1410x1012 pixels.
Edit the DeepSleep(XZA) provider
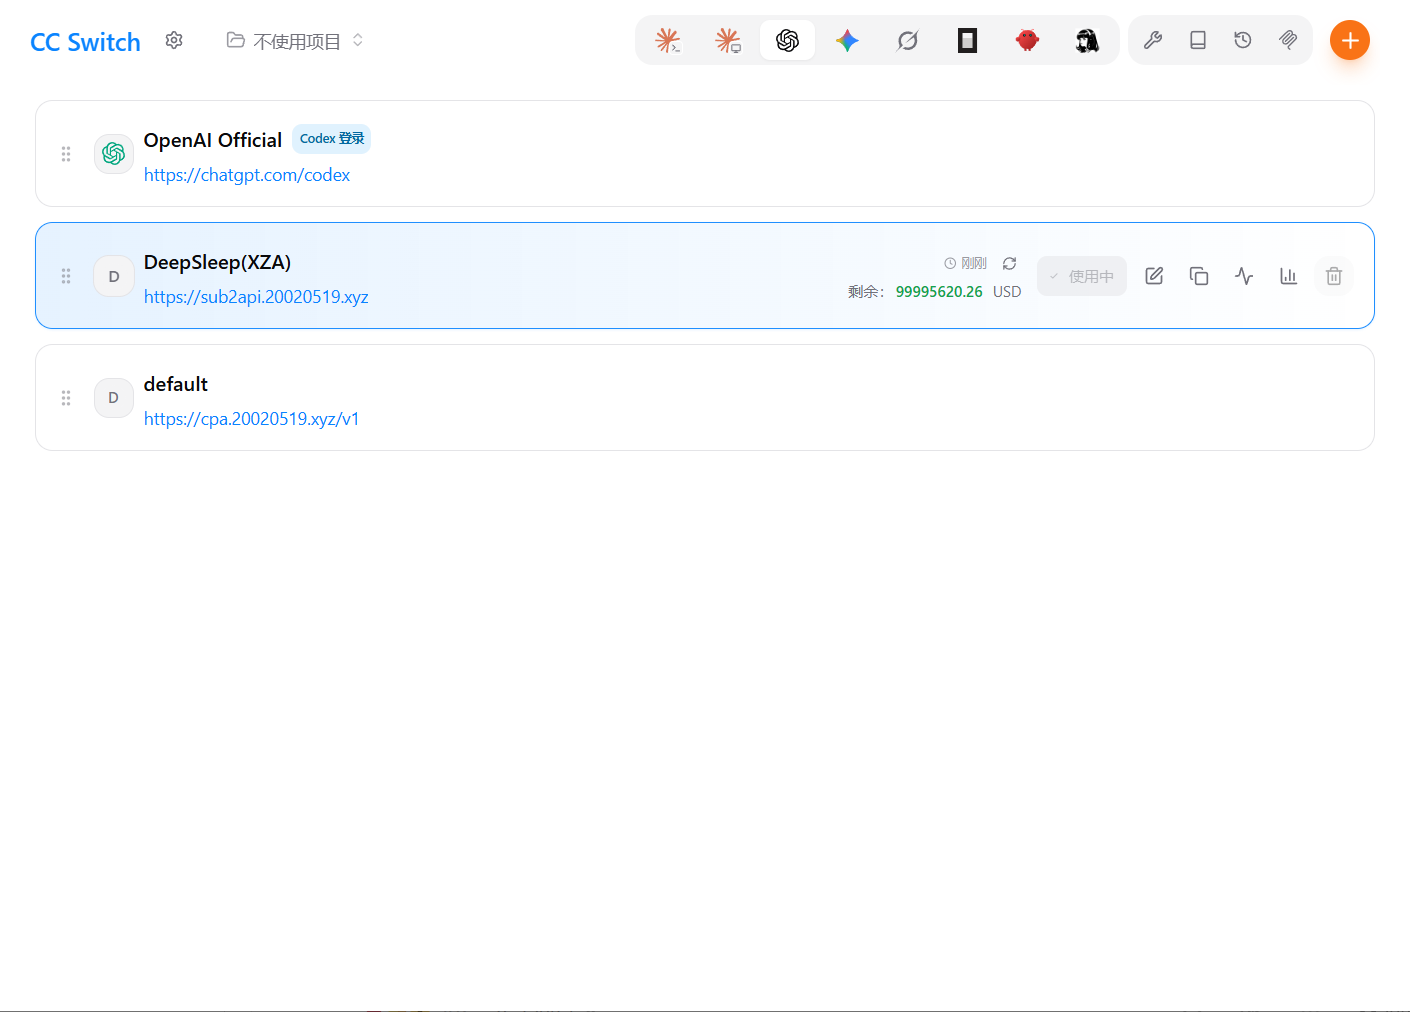(1154, 276)
